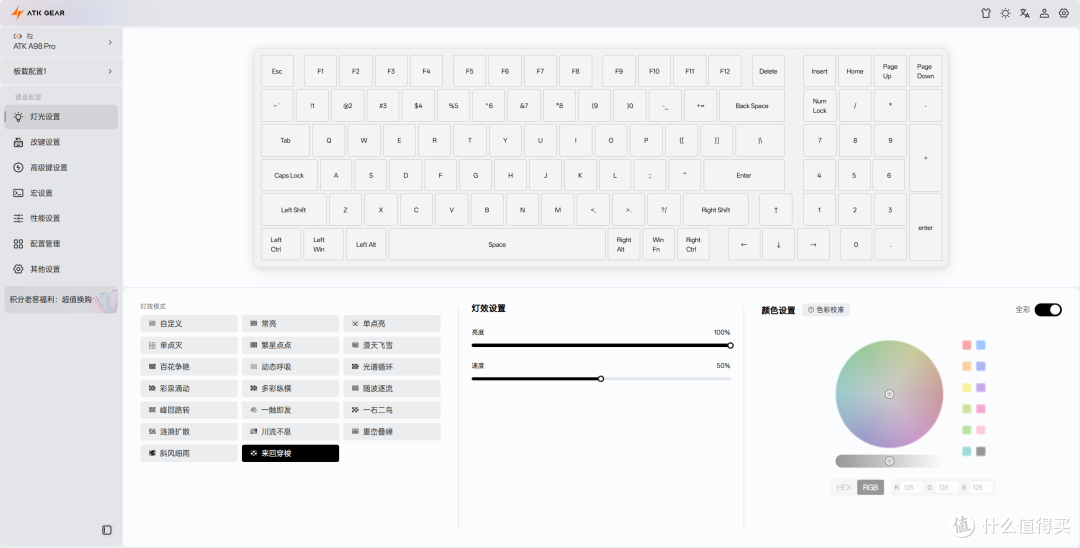Select the 光谱循环 lighting mode icon
This screenshot has width=1080, height=548.
point(355,367)
